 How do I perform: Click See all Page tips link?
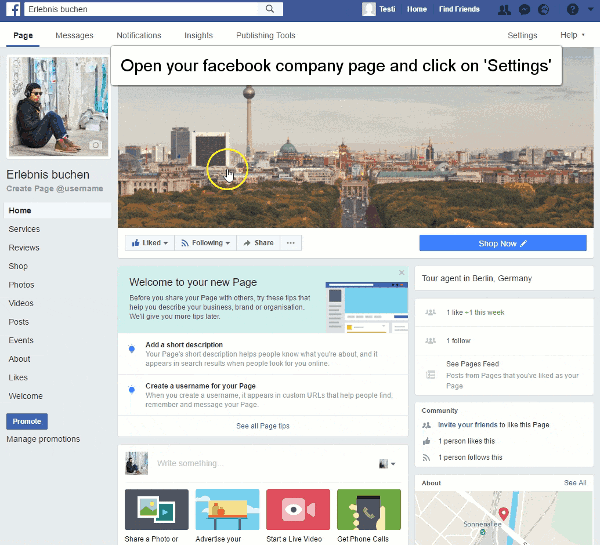pyautogui.click(x=263, y=426)
